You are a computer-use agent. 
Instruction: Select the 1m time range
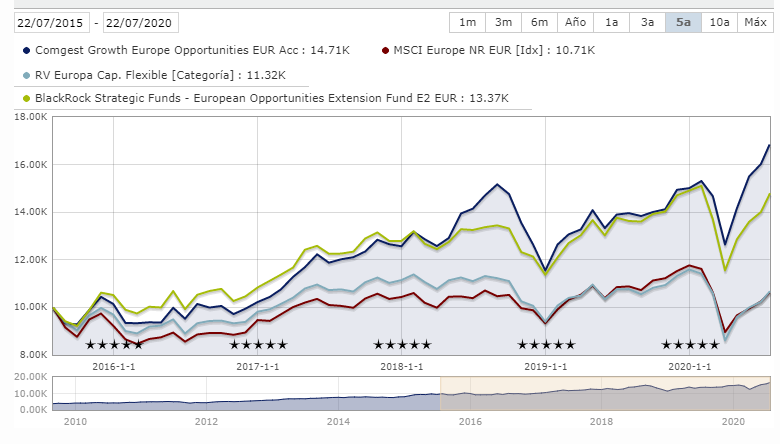467,22
